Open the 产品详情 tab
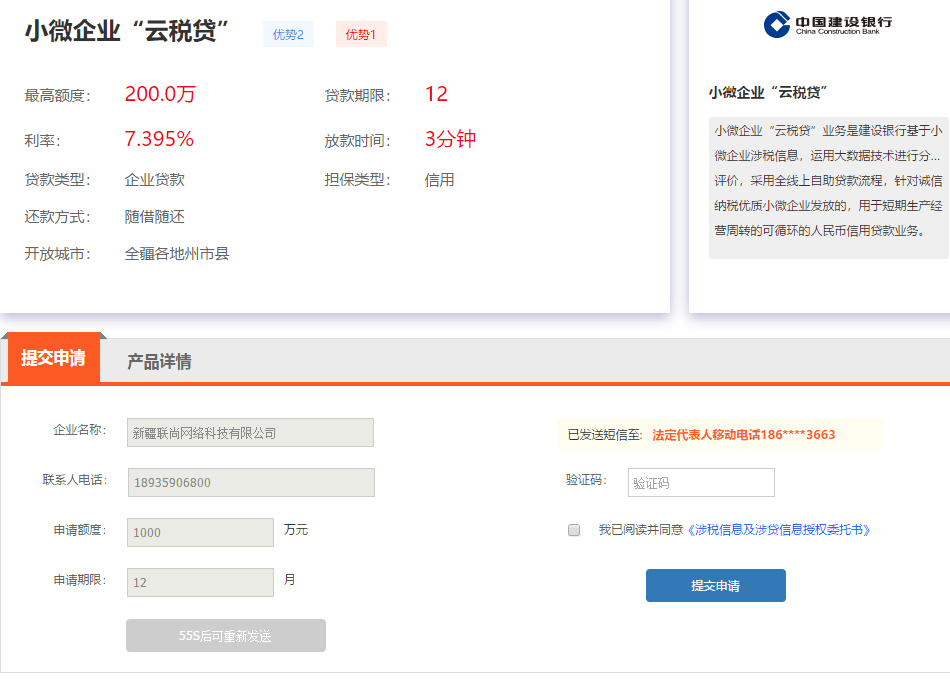This screenshot has width=950, height=682. pyautogui.click(x=159, y=362)
